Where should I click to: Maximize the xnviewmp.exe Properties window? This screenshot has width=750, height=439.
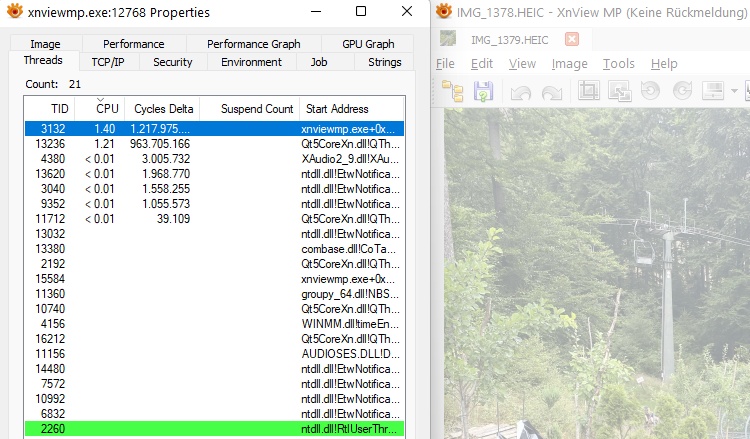[x=361, y=11]
